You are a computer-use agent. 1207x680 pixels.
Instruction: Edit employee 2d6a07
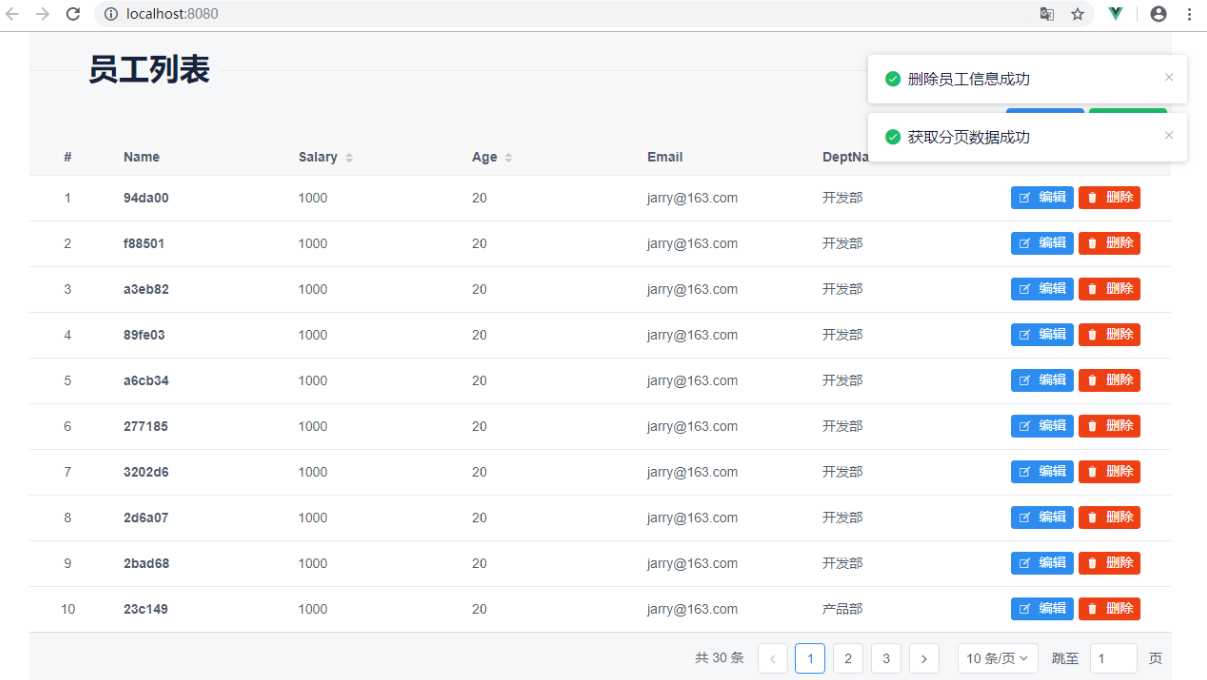(x=1042, y=517)
